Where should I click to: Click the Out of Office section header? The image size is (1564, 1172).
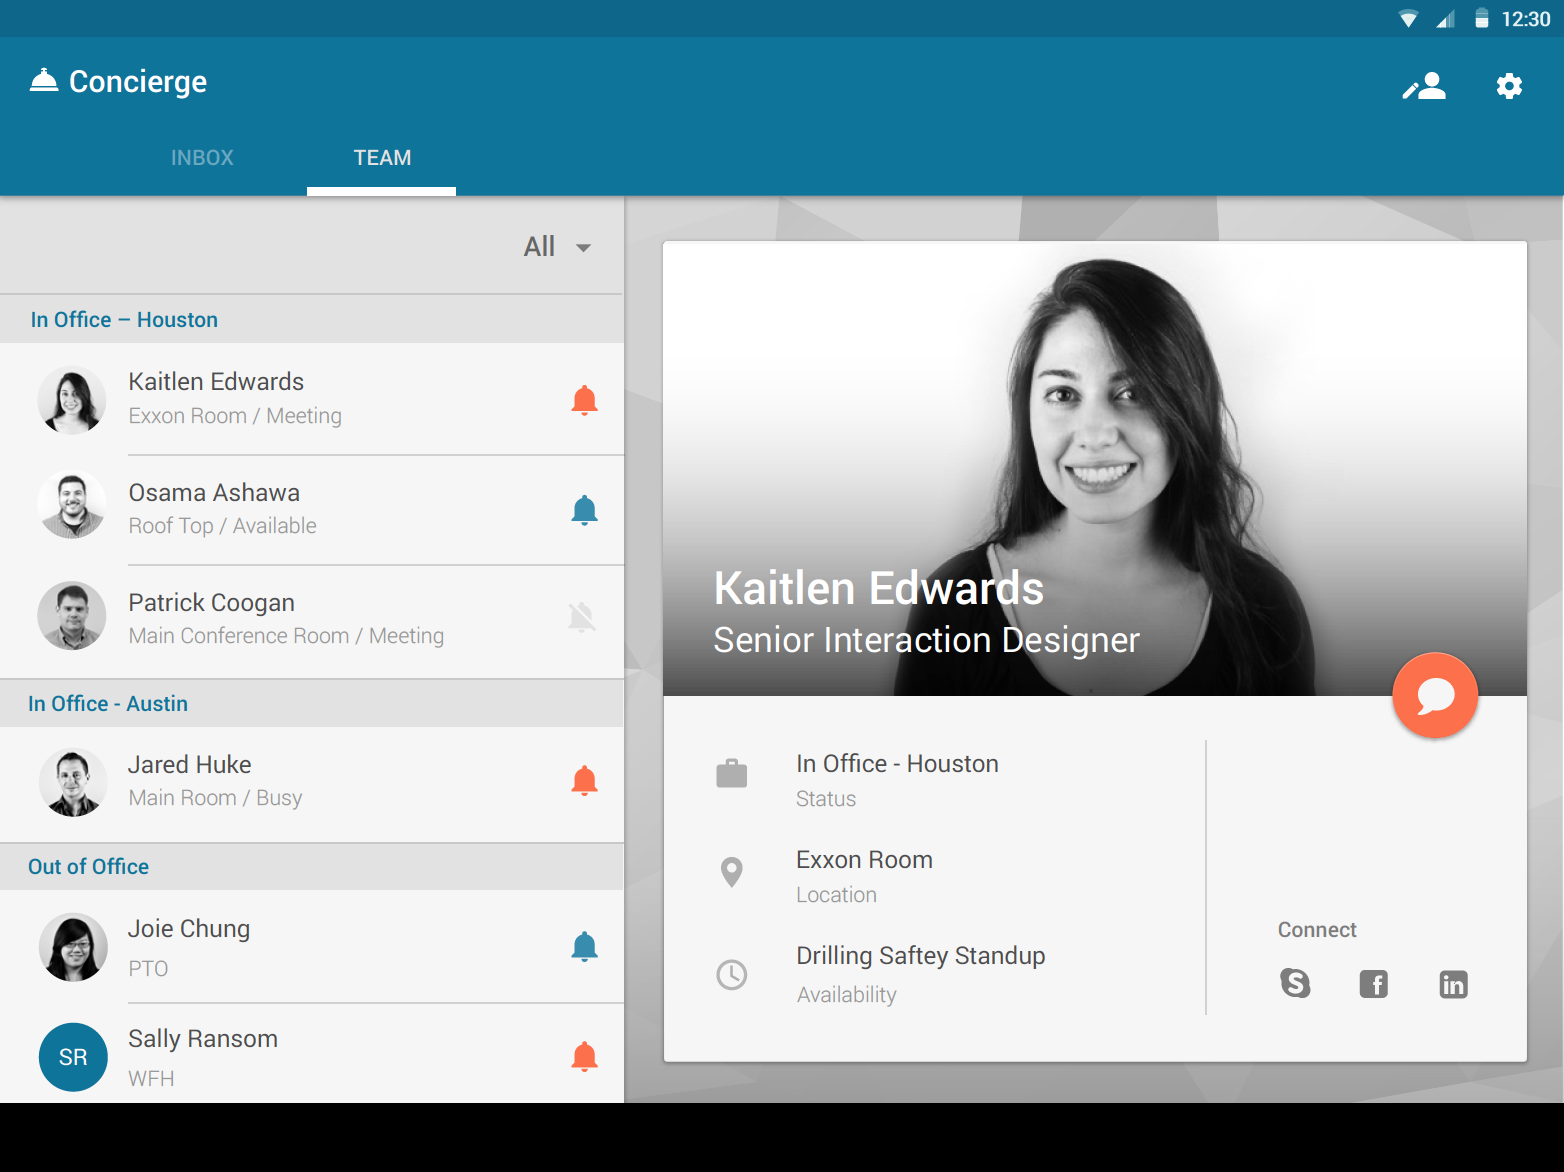[312, 866]
